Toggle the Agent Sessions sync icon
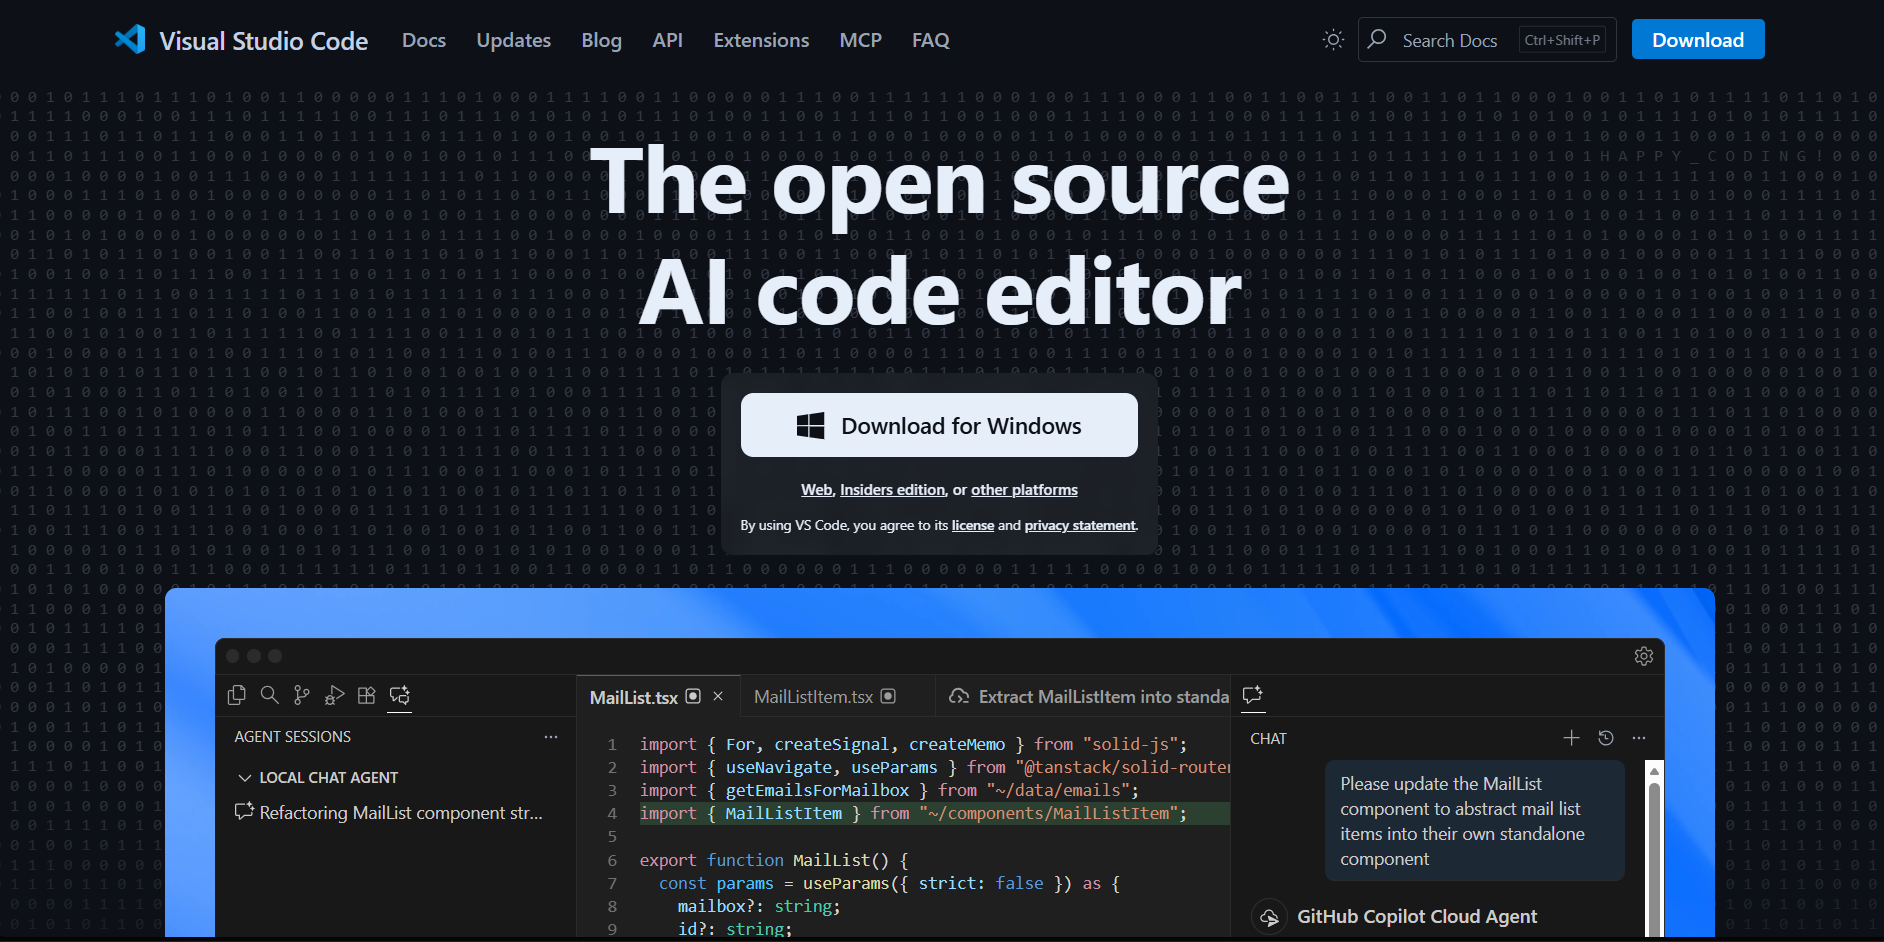Viewport: 1884px width, 942px height. tap(243, 812)
